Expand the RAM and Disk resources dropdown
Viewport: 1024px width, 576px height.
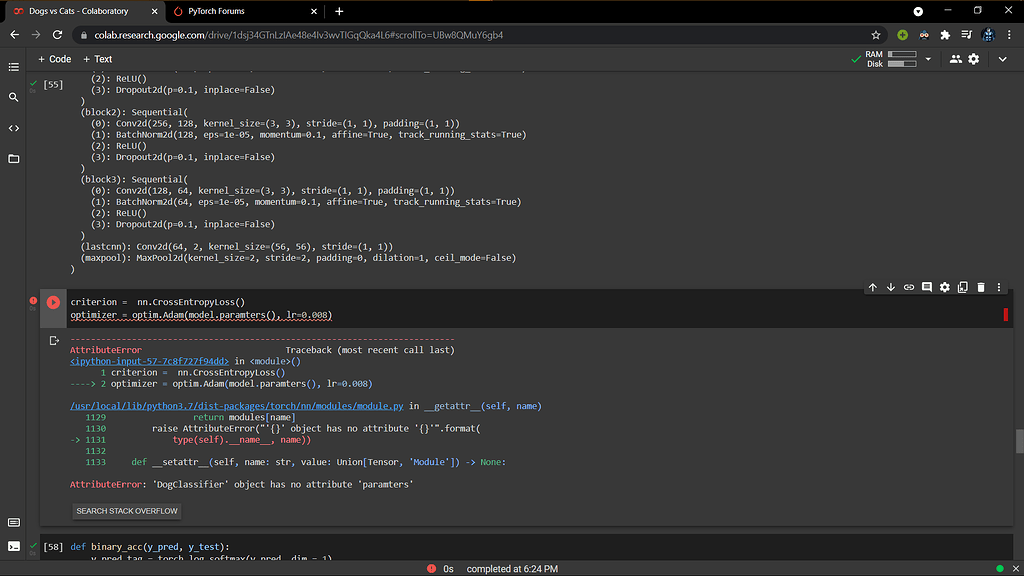coord(928,59)
